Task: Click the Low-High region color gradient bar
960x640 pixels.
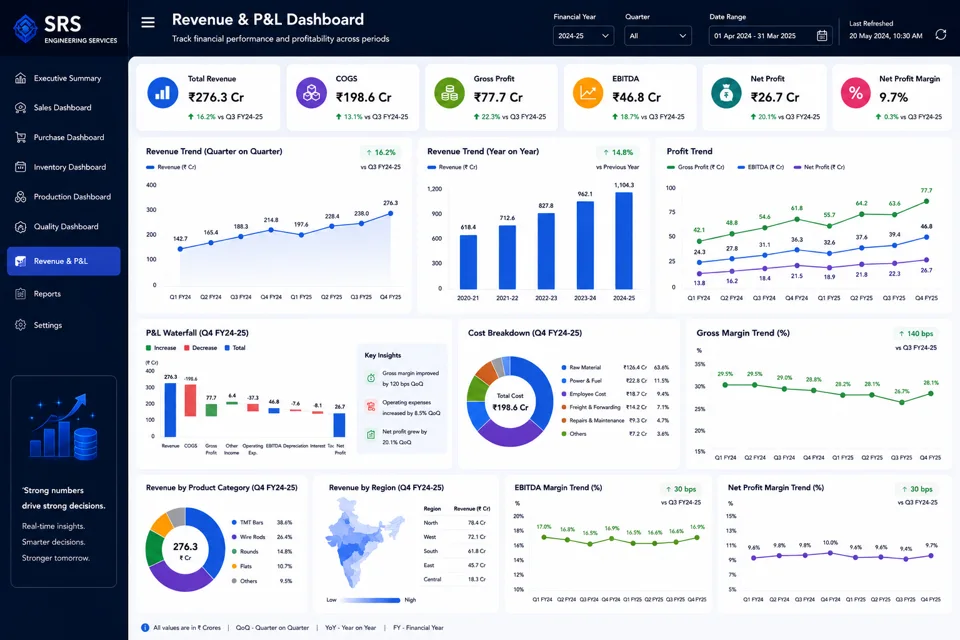Action: [x=370, y=600]
